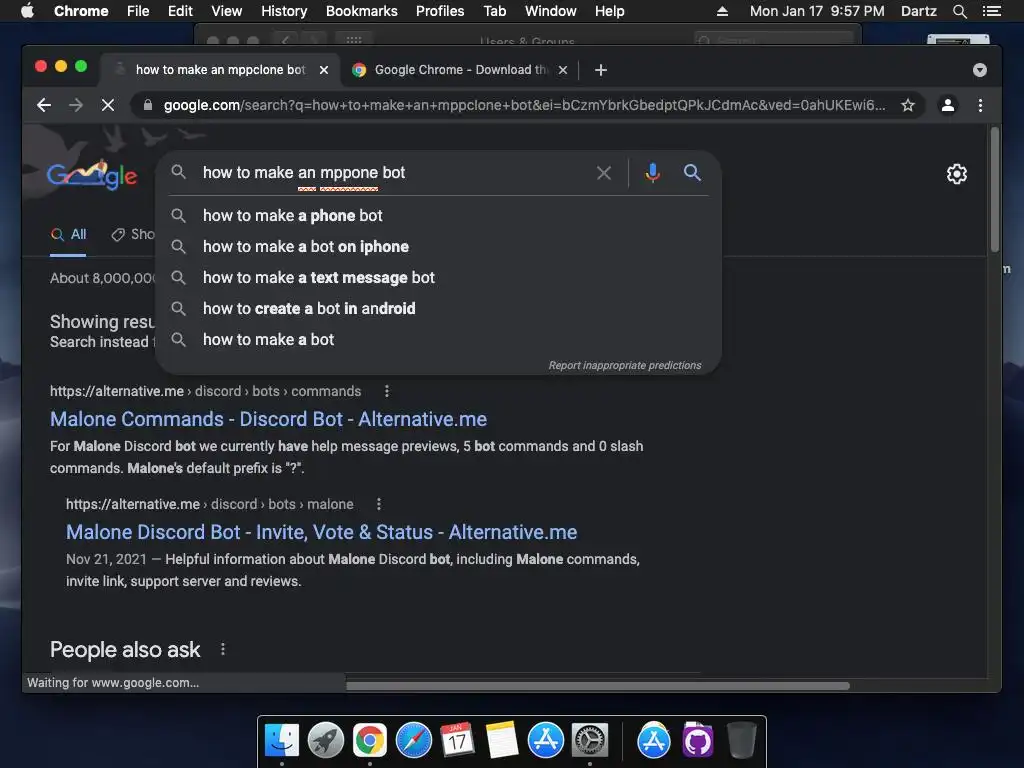Select suggestion how to make a phone bot
The width and height of the screenshot is (1024, 768).
[439, 216]
